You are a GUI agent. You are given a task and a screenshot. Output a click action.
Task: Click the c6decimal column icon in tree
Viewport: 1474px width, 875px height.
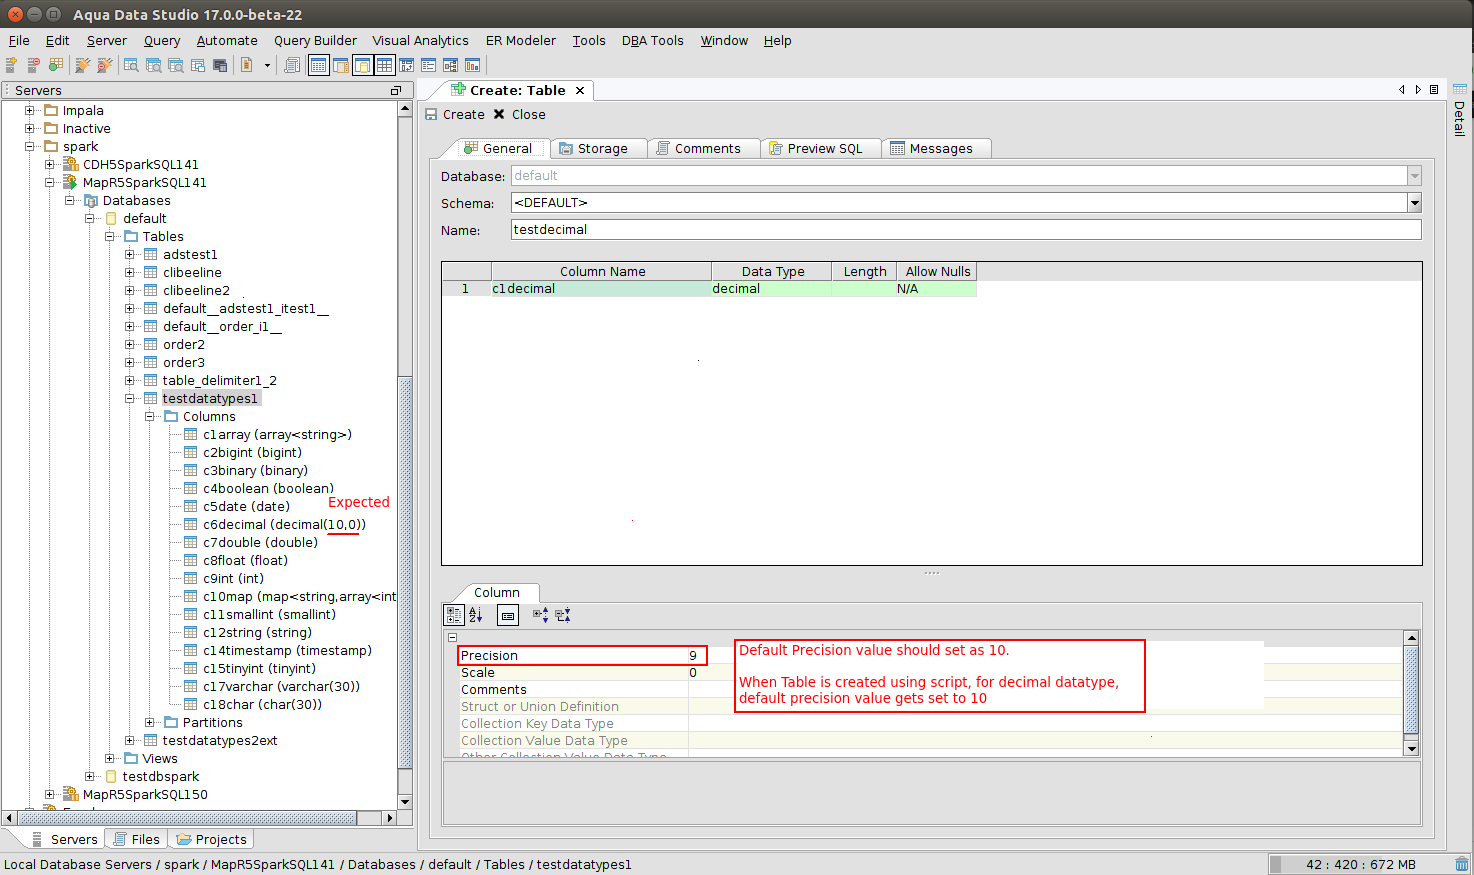(x=190, y=524)
